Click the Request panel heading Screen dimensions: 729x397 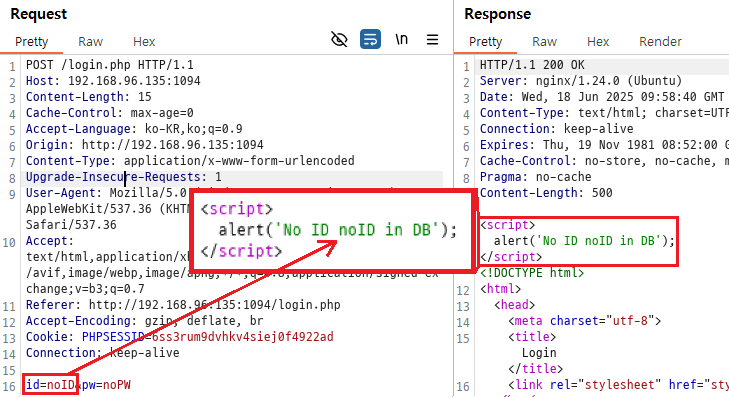pos(39,14)
